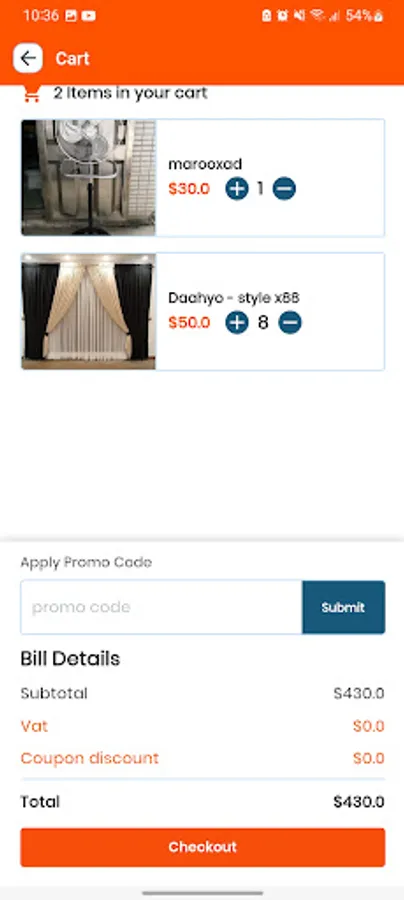Screen dimensions: 404x900
Task: Open the marooxad fan product image
Action: point(88,177)
